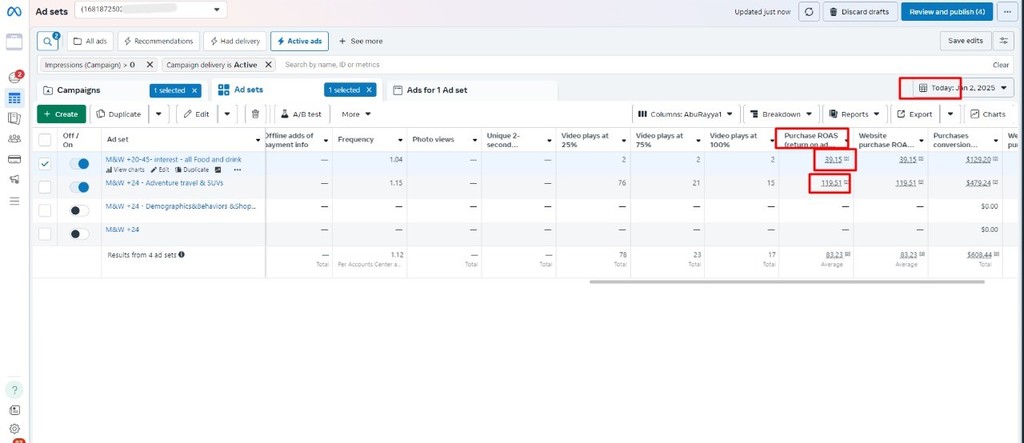
Task: Turn on the M&W +24 ad set toggle
Action: click(x=80, y=234)
